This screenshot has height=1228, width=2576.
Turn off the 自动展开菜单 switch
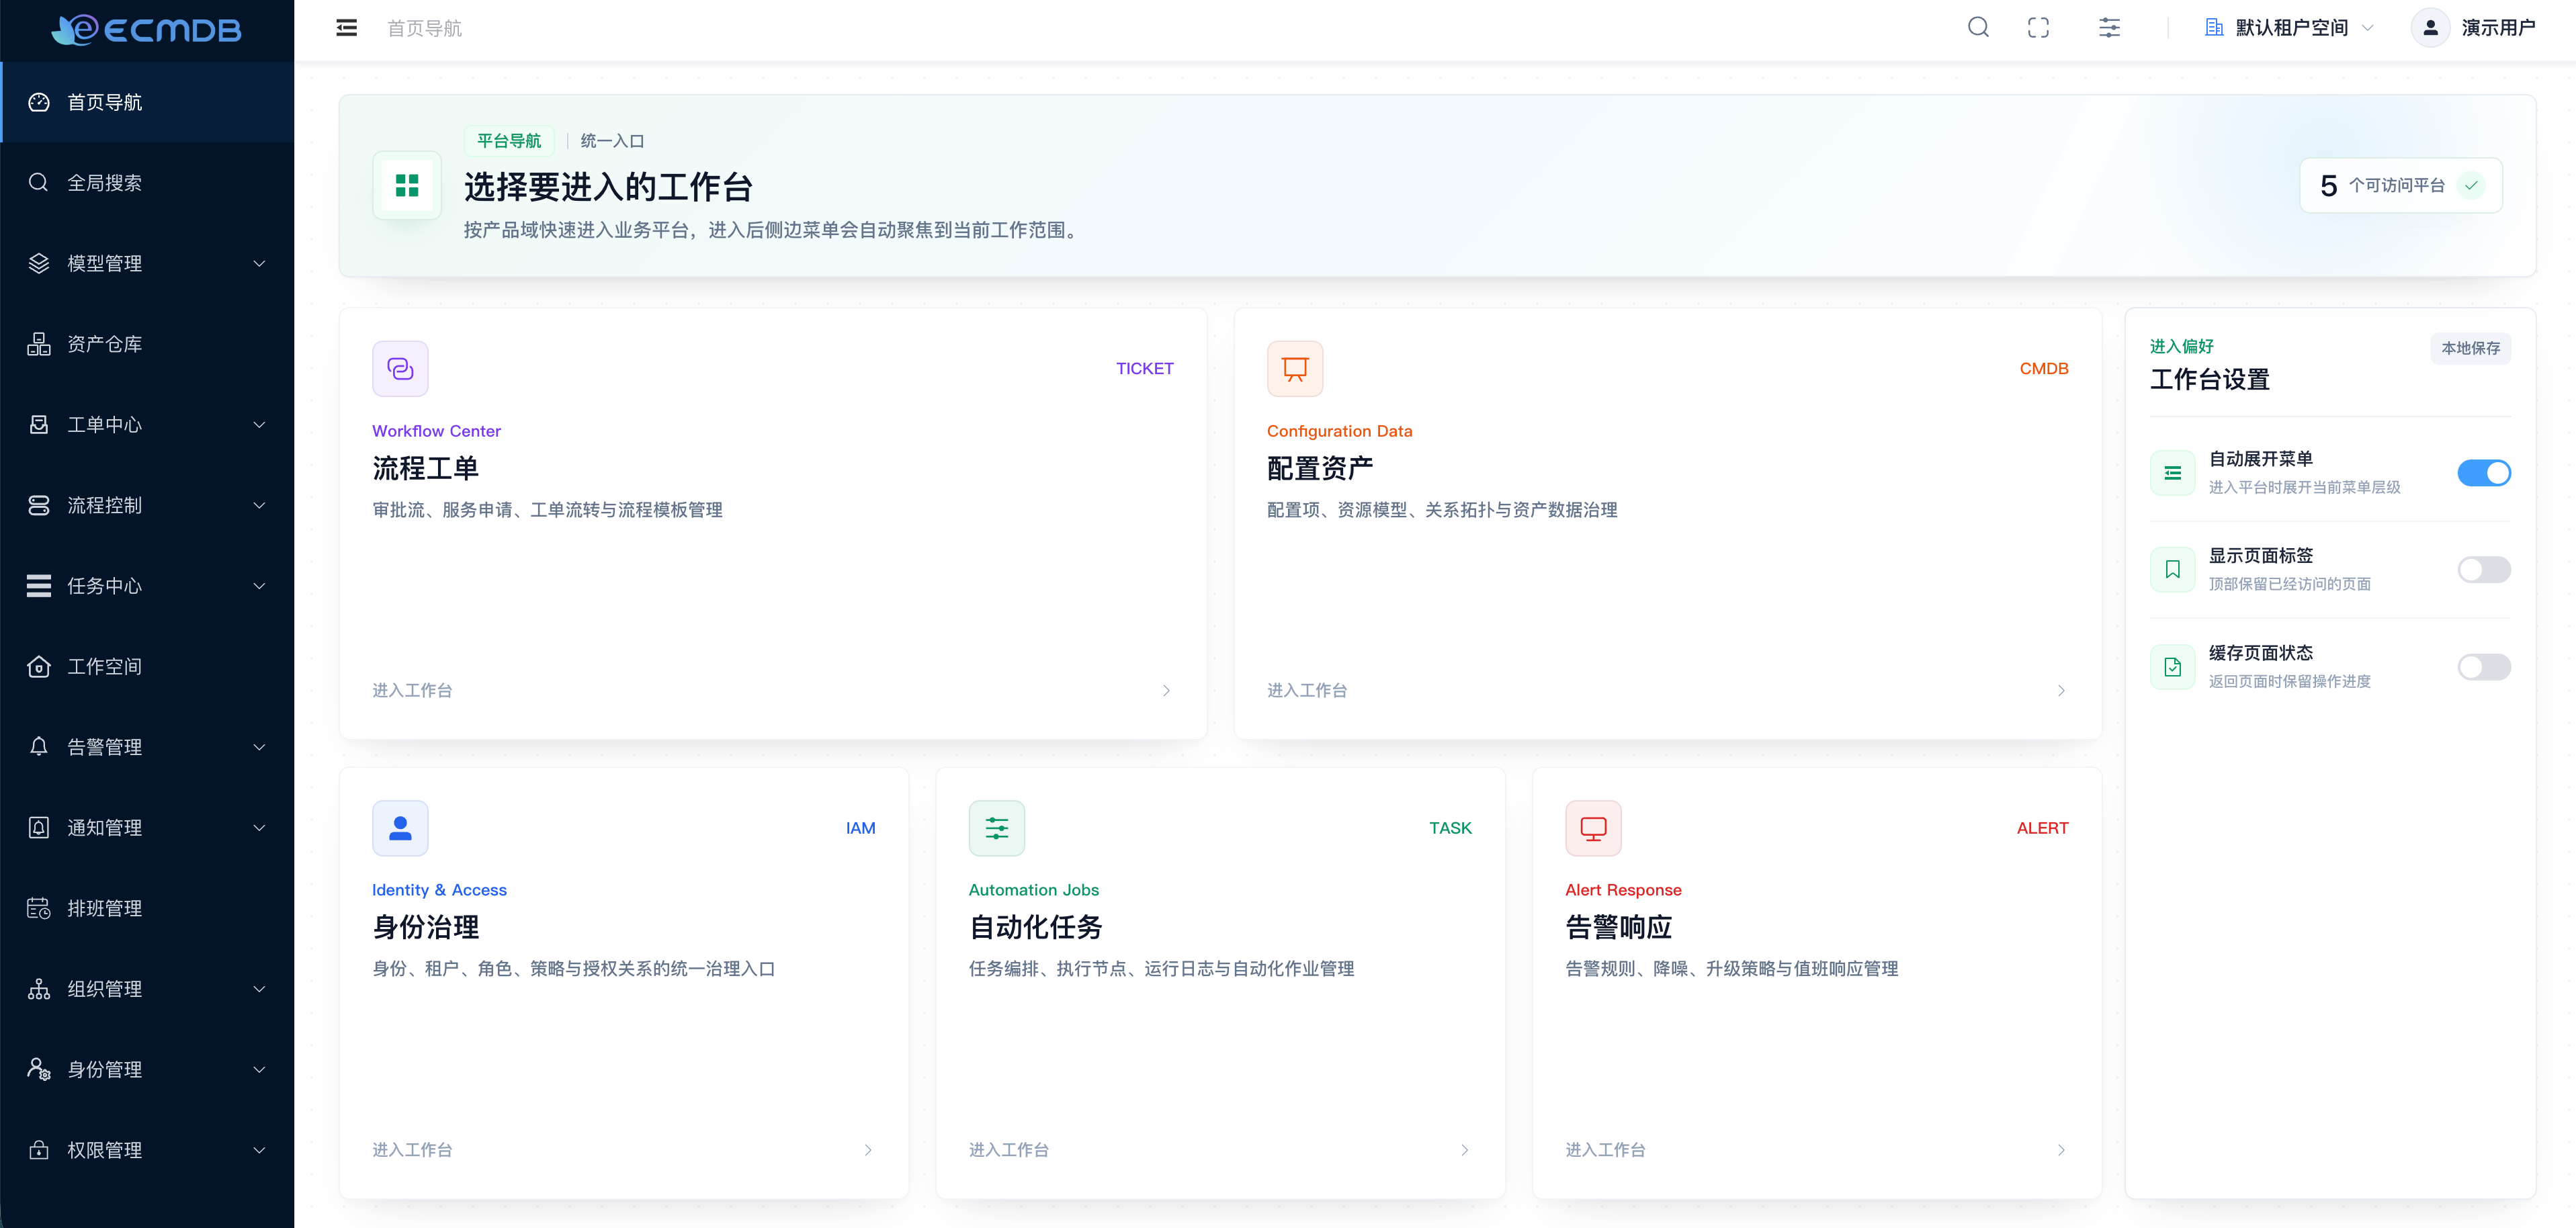click(2484, 473)
